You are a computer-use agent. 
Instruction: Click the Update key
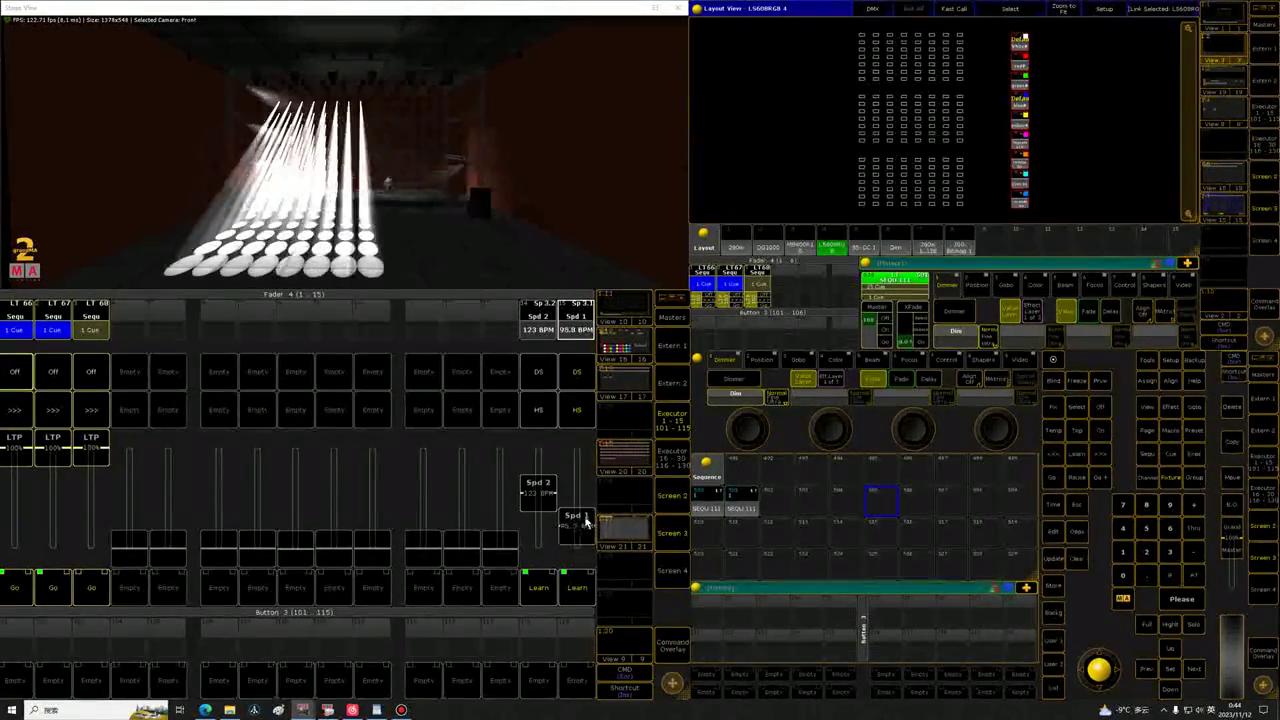tap(1053, 558)
